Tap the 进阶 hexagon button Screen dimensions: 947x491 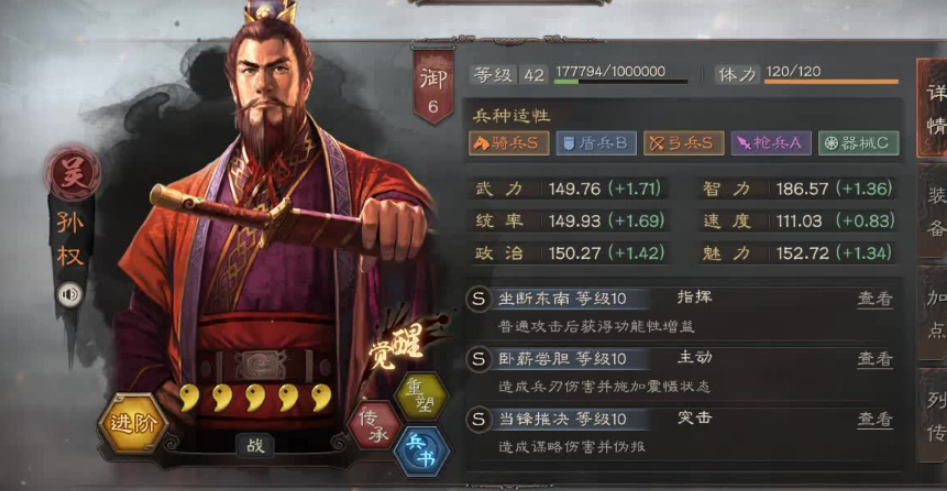coord(133,423)
